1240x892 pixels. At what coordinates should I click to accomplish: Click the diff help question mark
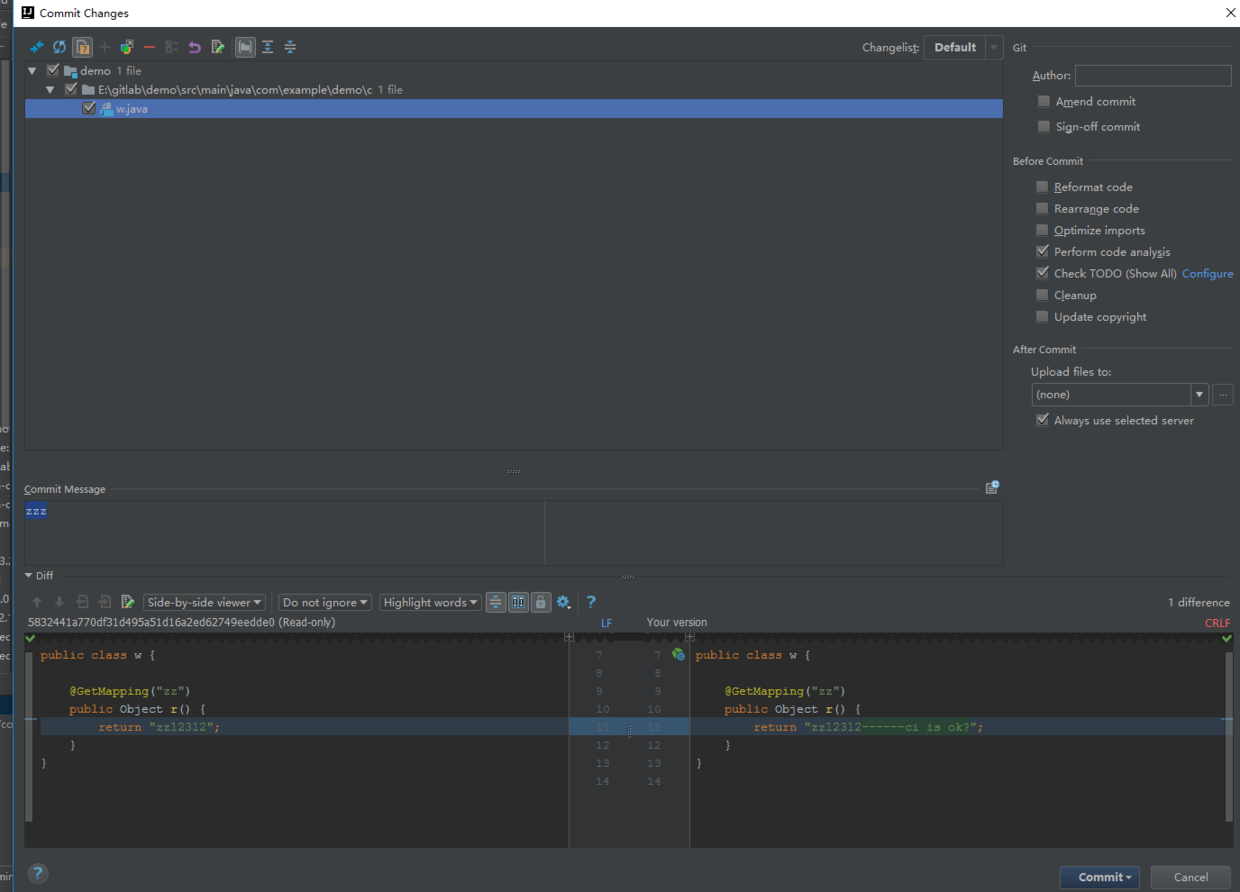pos(591,602)
